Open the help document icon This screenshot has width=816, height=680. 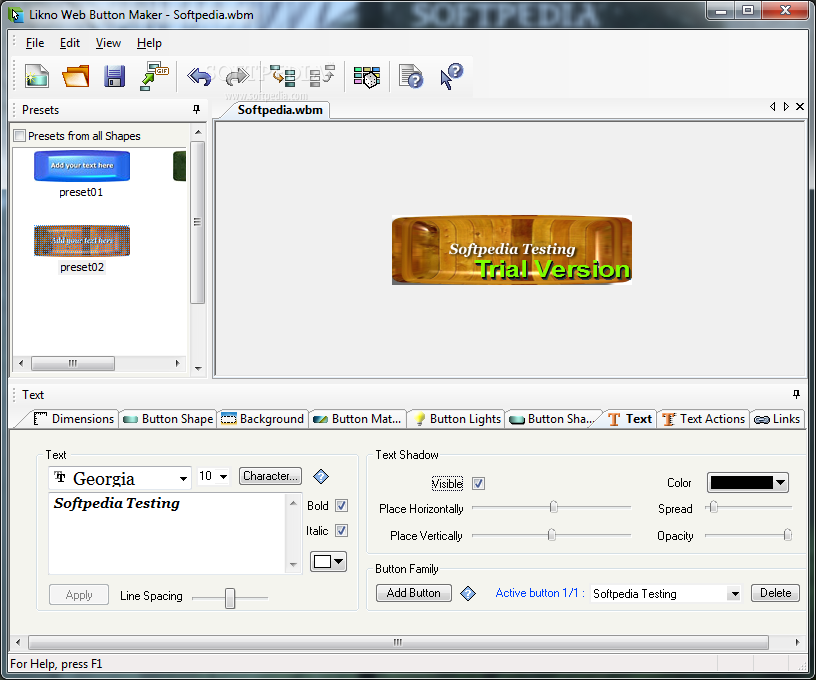coord(411,77)
